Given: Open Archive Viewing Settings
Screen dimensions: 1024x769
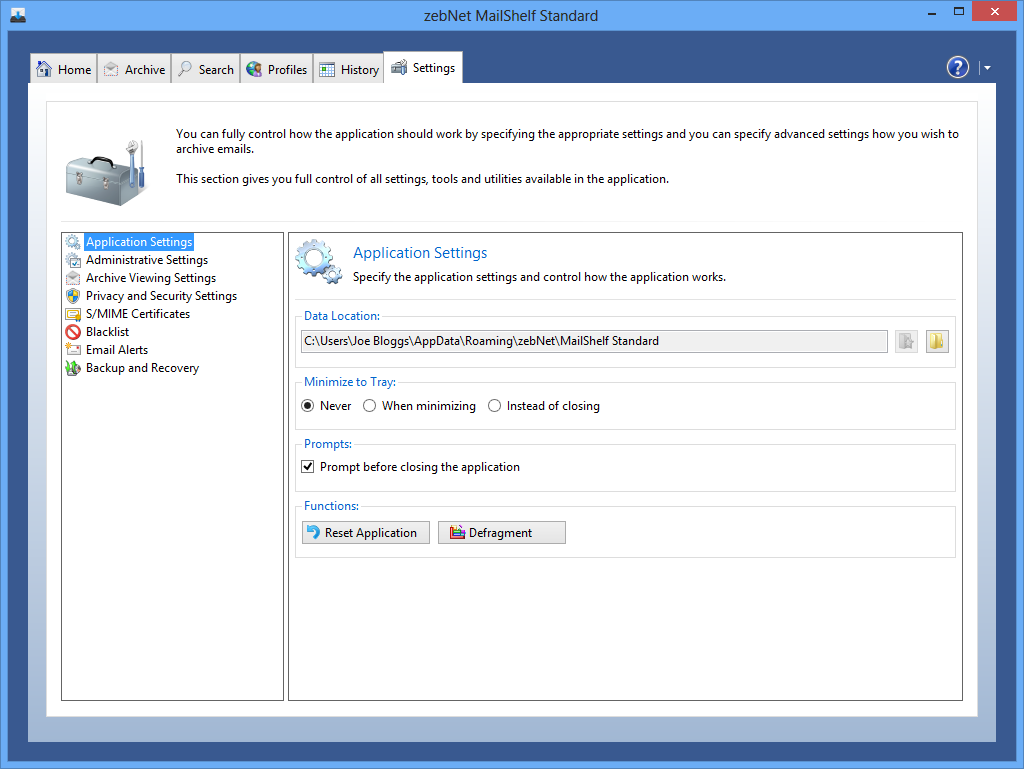Looking at the screenshot, I should pyautogui.click(x=150, y=278).
